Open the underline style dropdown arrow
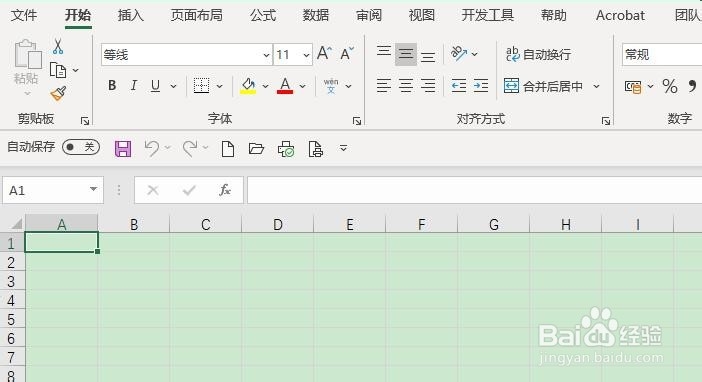 173,86
